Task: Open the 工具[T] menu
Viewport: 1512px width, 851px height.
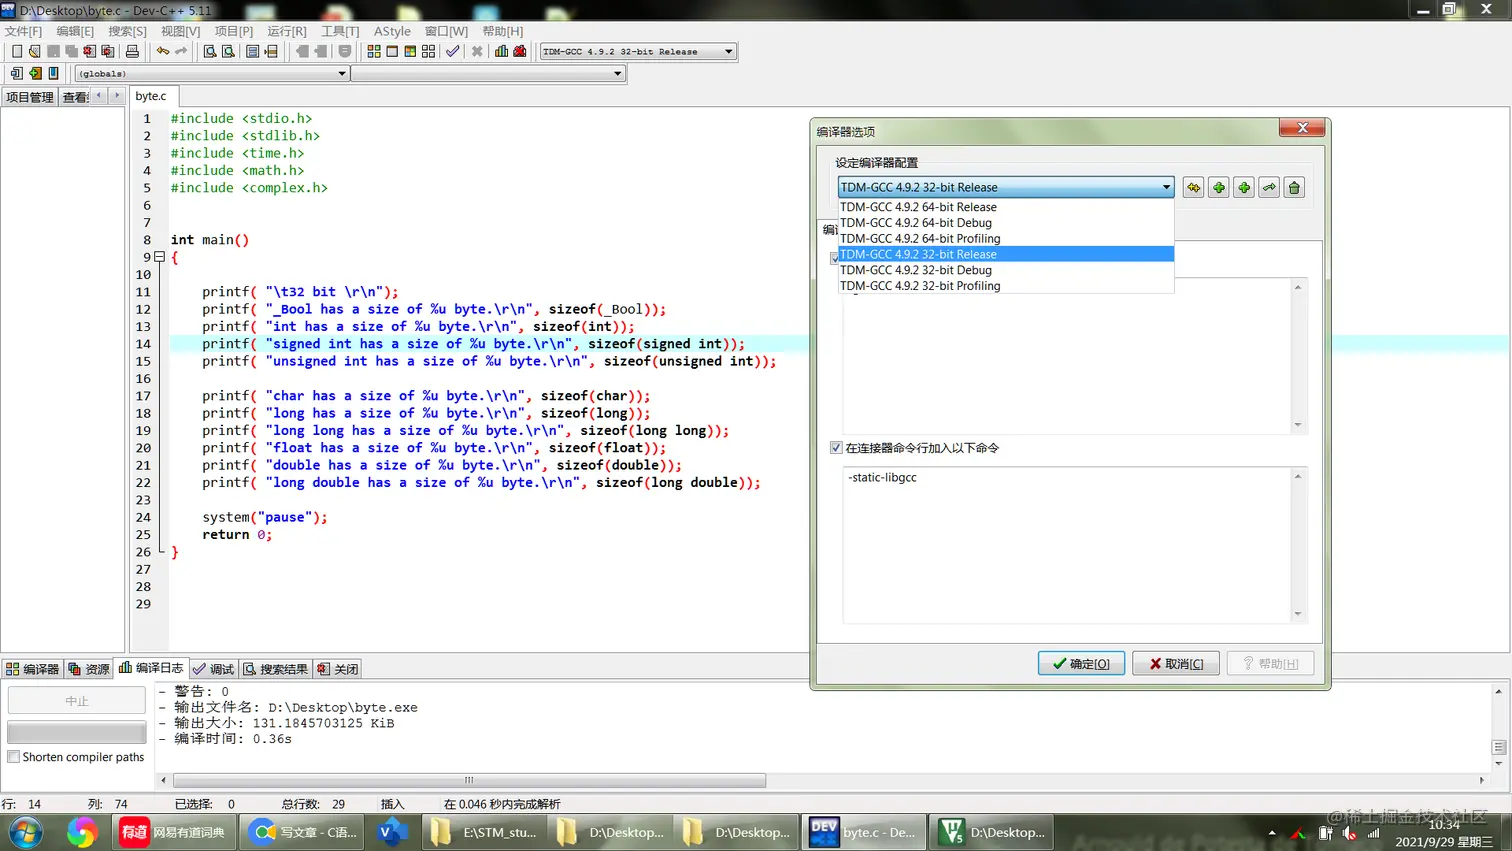Action: [340, 31]
